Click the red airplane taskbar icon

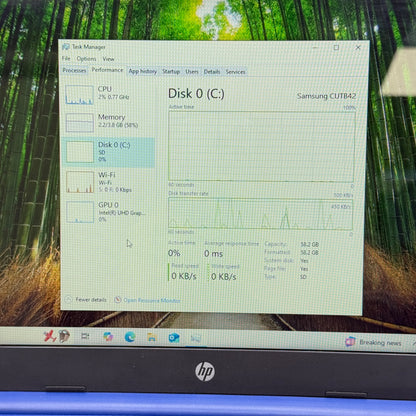(50, 336)
